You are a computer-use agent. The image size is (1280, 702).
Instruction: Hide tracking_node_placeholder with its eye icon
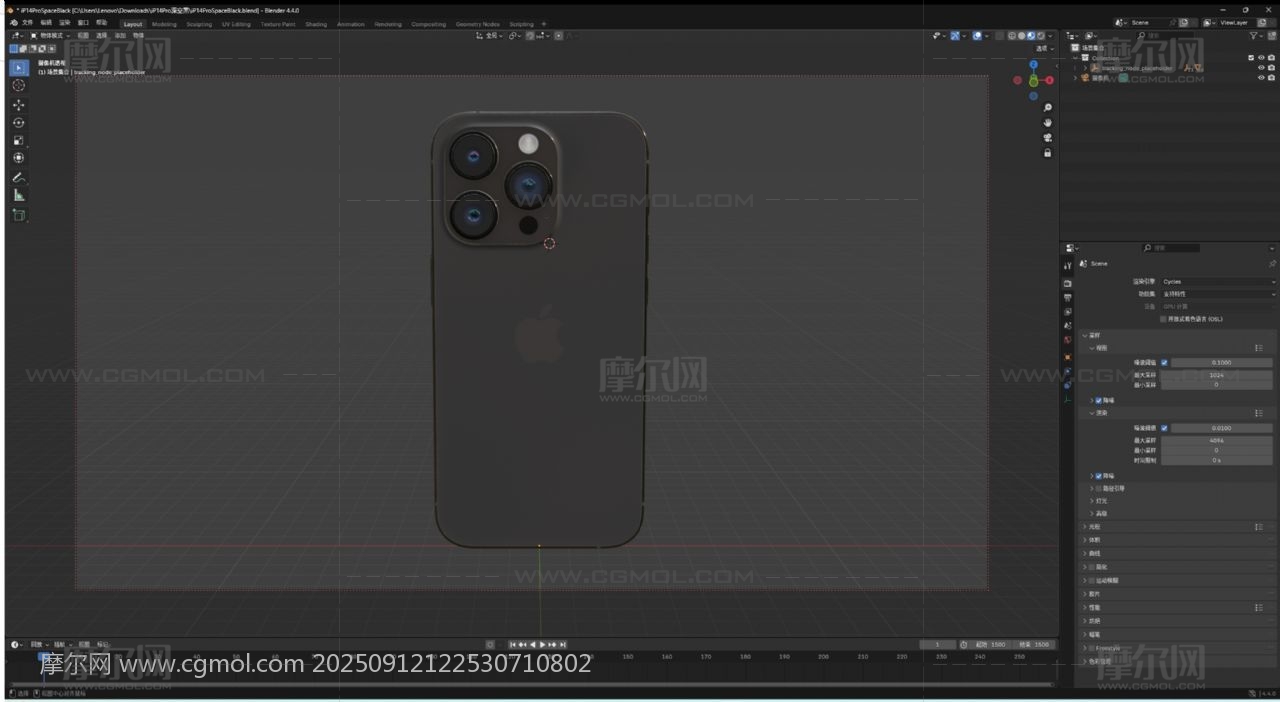[1261, 68]
